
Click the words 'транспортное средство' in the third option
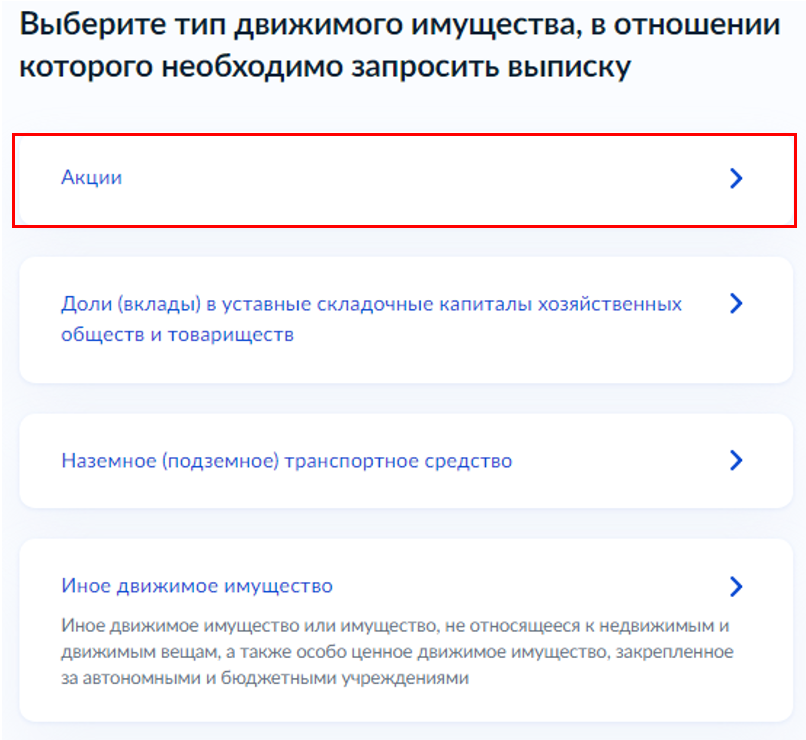(398, 461)
